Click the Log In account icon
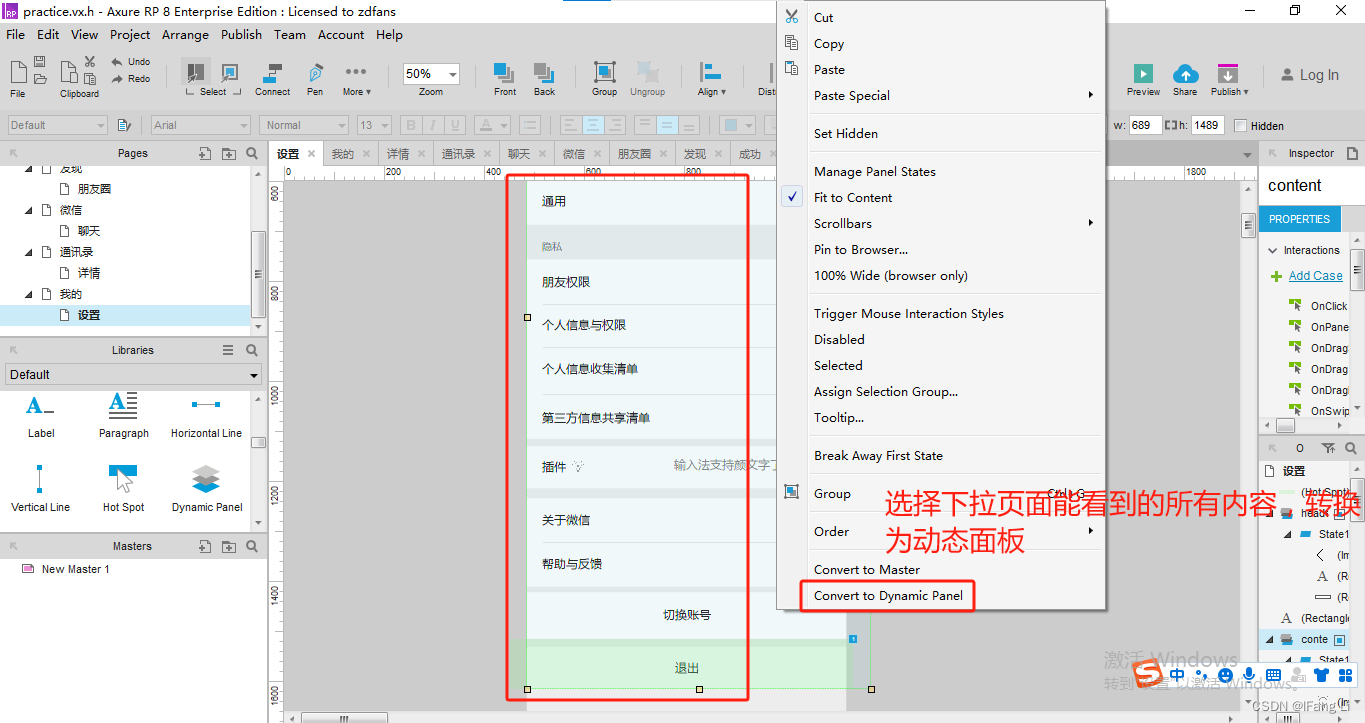Image resolution: width=1365 pixels, height=723 pixels. (1287, 75)
